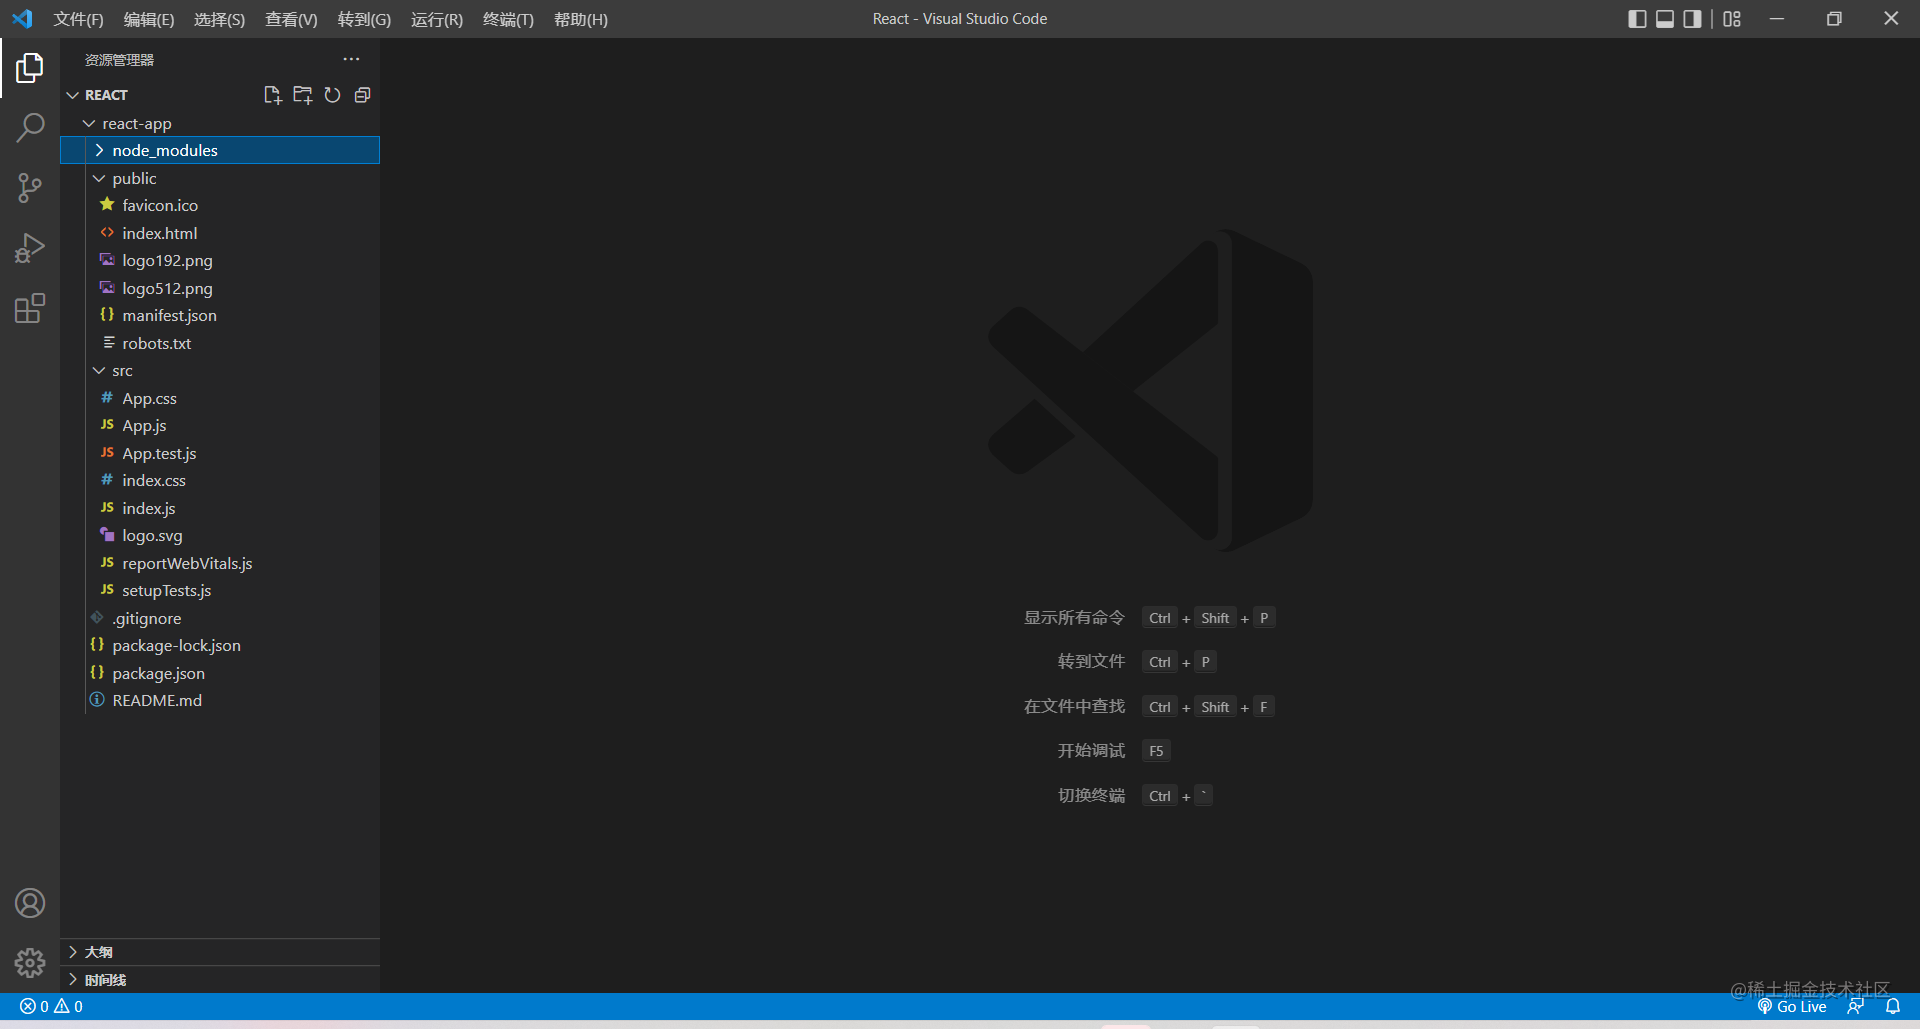
Task: Open the 转到(G) menu
Action: (x=364, y=19)
